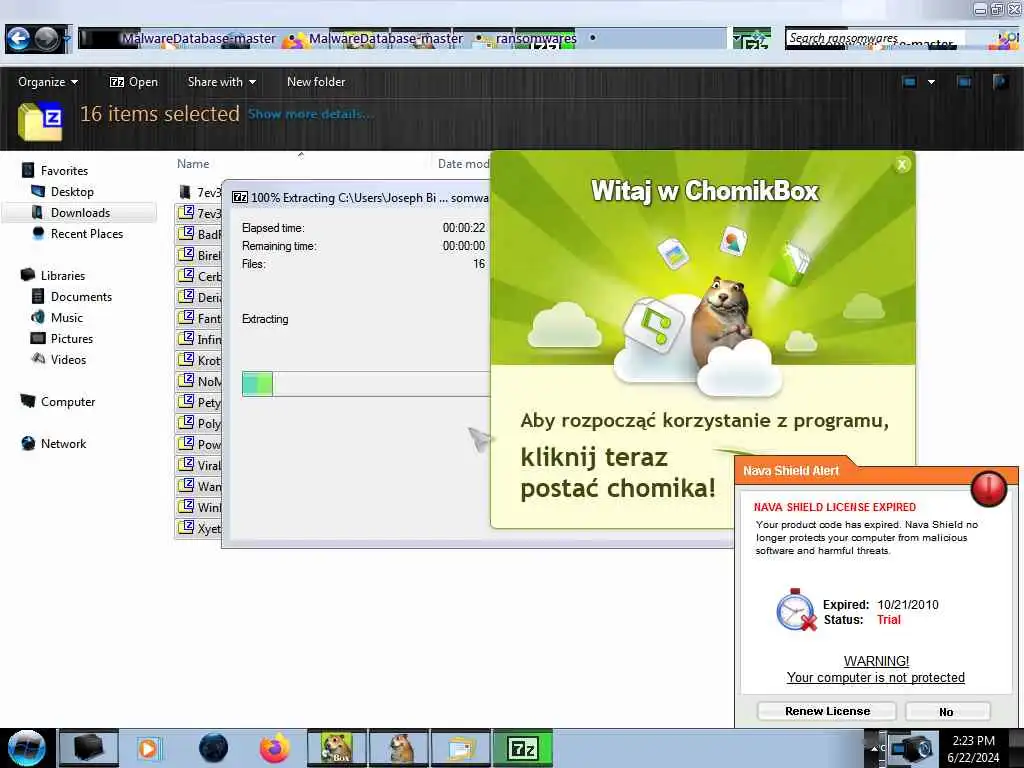Select the Wan archive file icon
This screenshot has height=768, width=1024.
point(186,486)
